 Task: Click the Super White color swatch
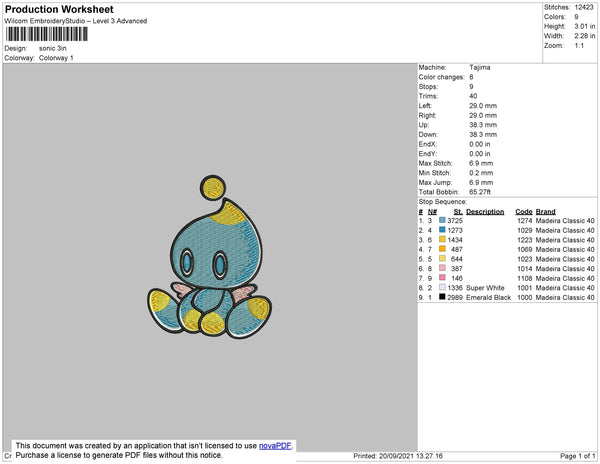pos(442,287)
